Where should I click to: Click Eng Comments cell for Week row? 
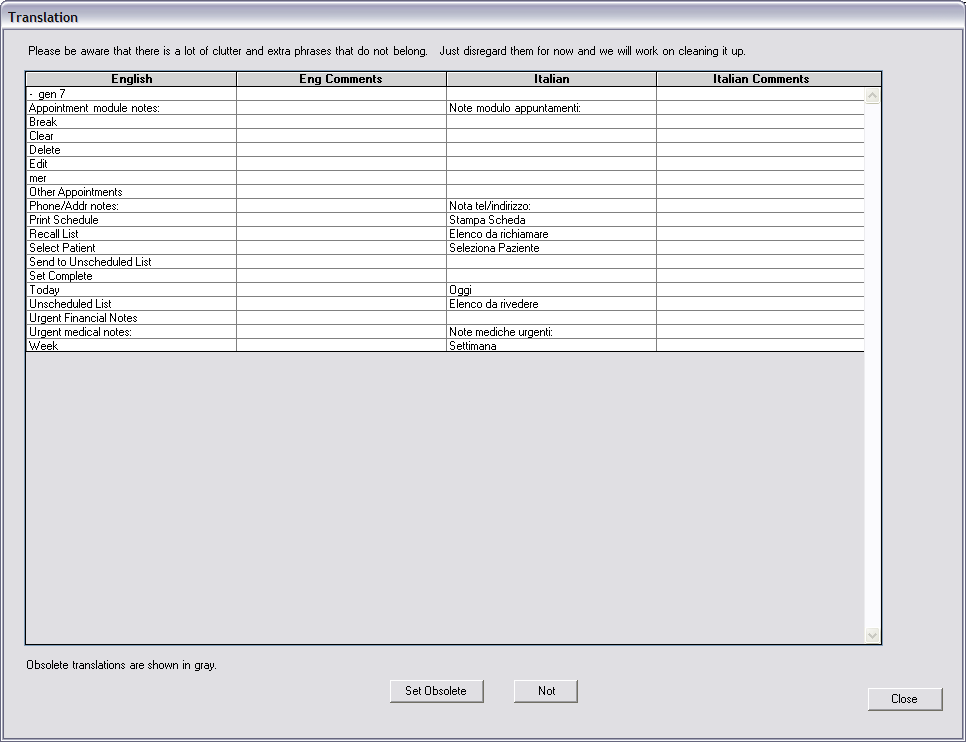coord(341,346)
